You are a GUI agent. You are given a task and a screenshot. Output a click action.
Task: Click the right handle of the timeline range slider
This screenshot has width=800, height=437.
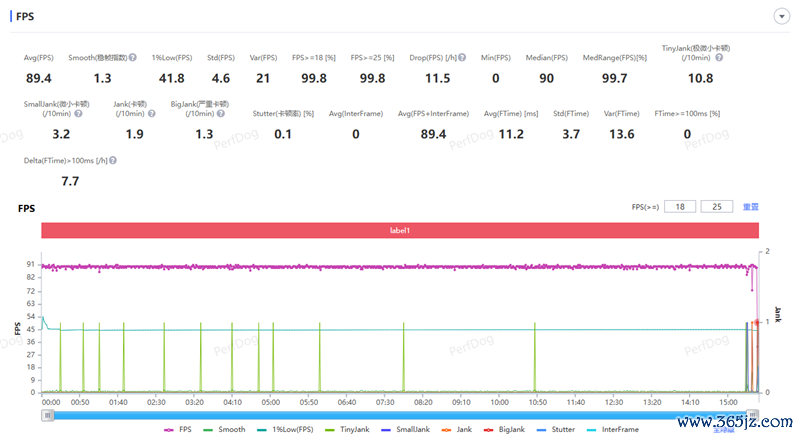pos(753,416)
